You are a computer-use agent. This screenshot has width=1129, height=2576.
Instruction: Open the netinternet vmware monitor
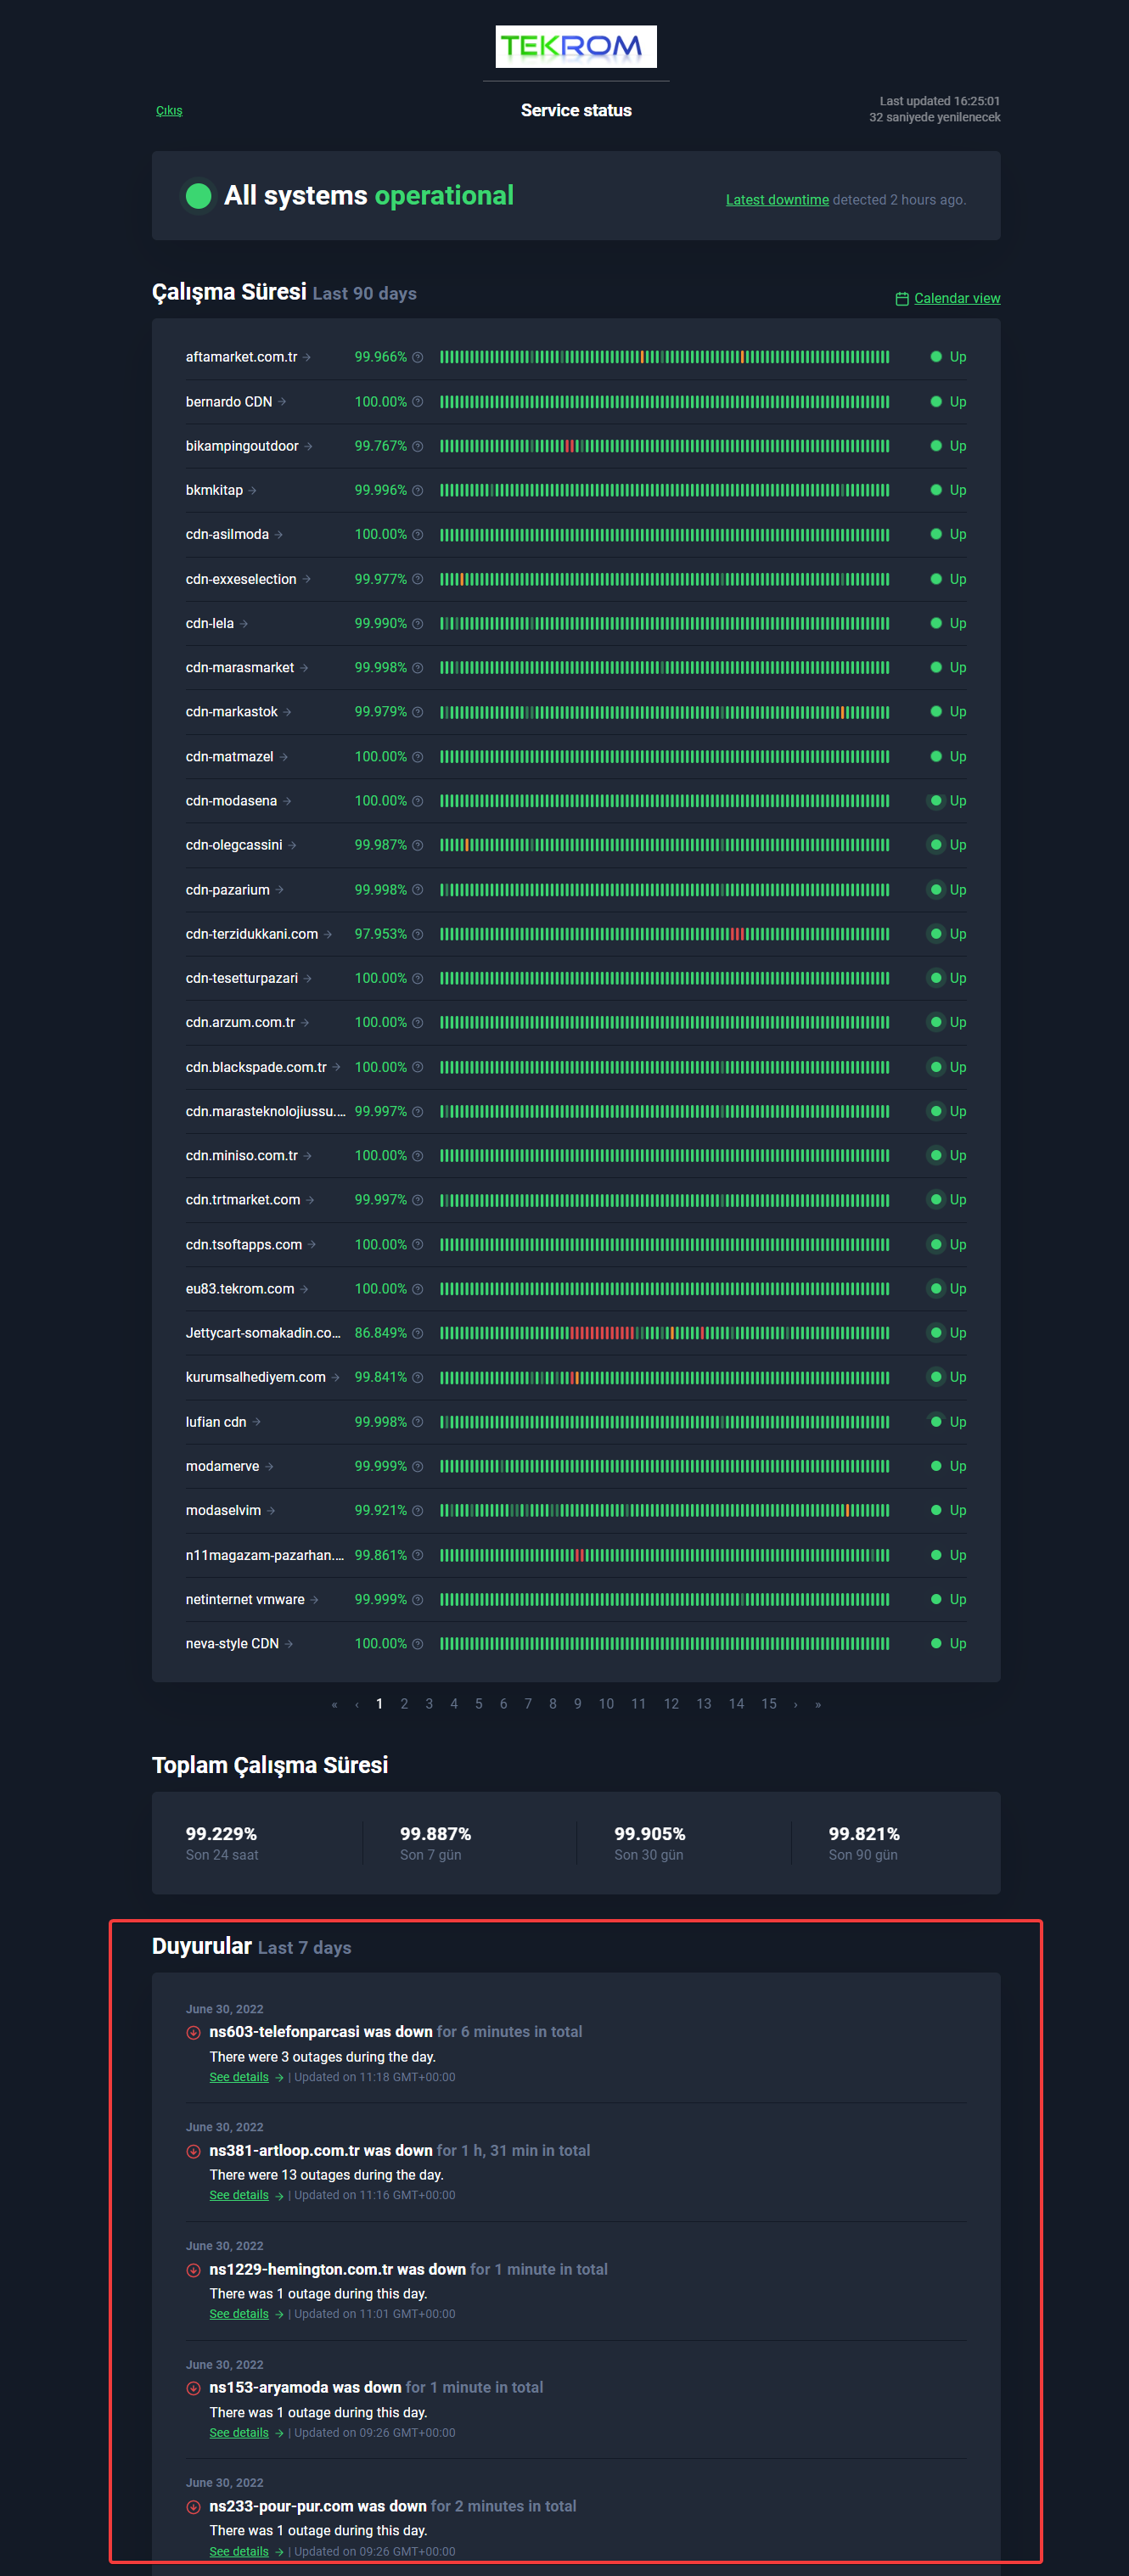click(245, 1599)
